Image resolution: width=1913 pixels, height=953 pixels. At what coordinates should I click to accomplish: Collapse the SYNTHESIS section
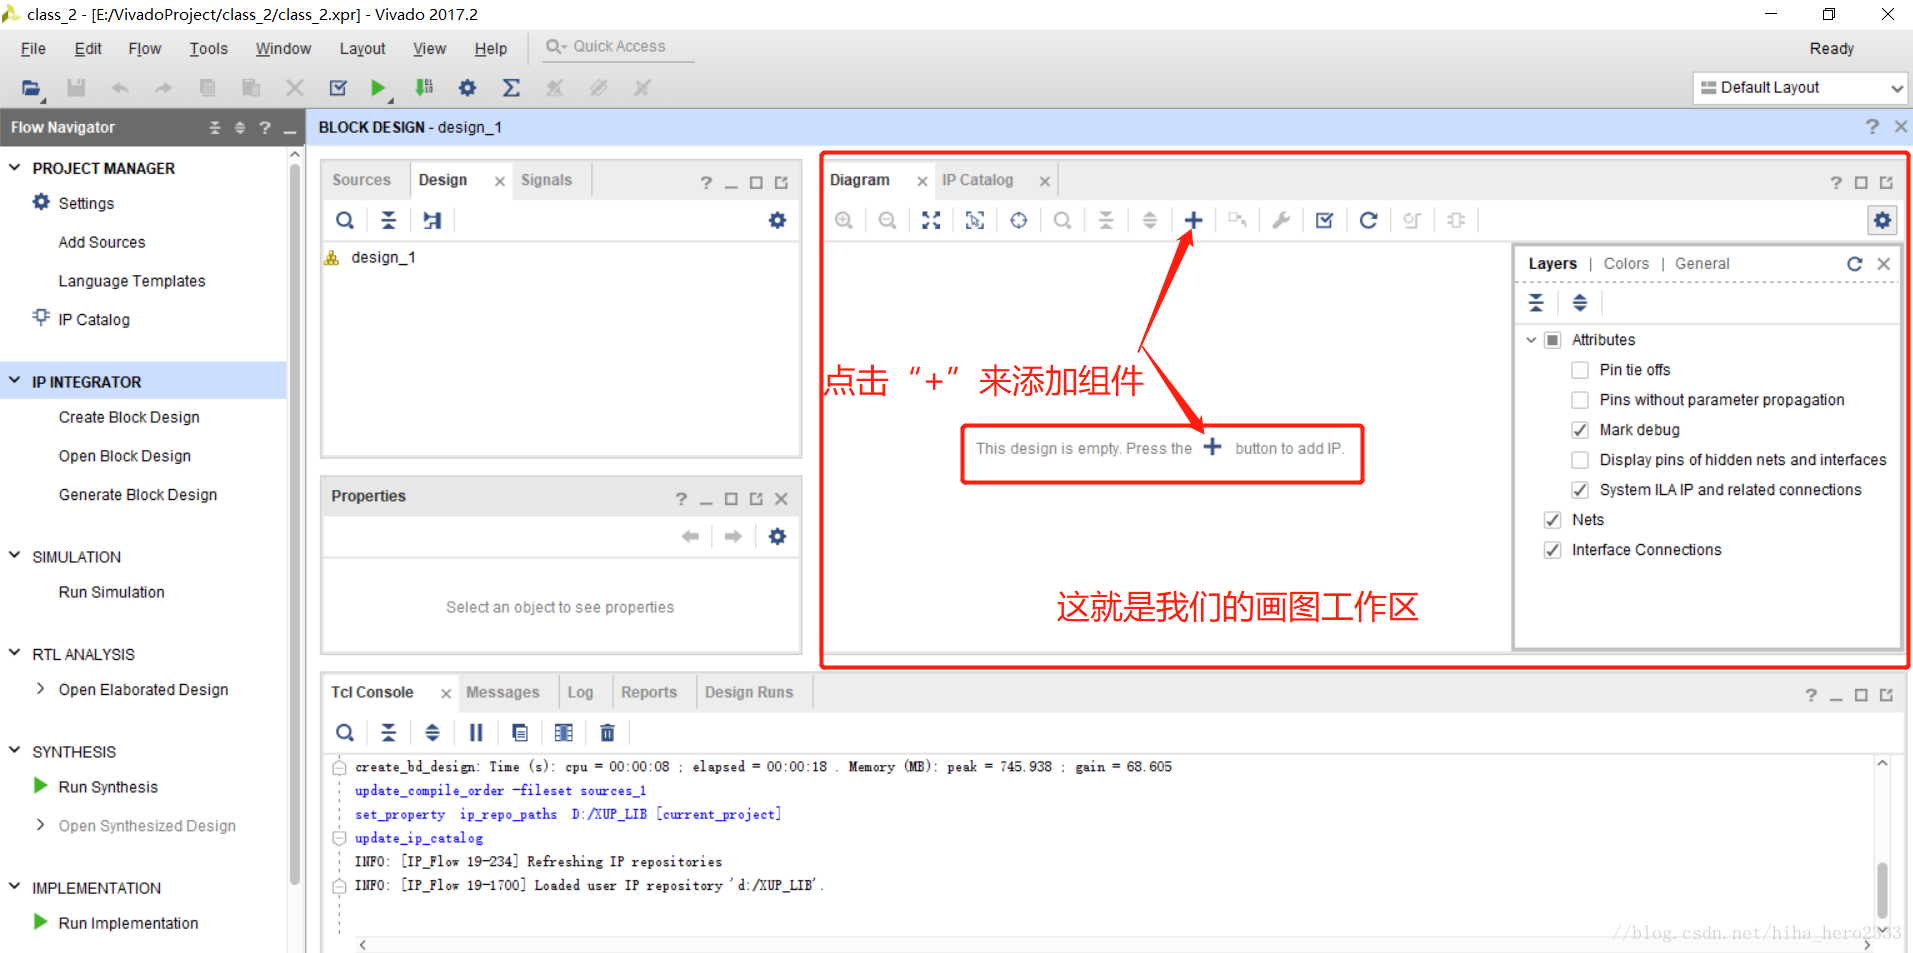coord(15,751)
